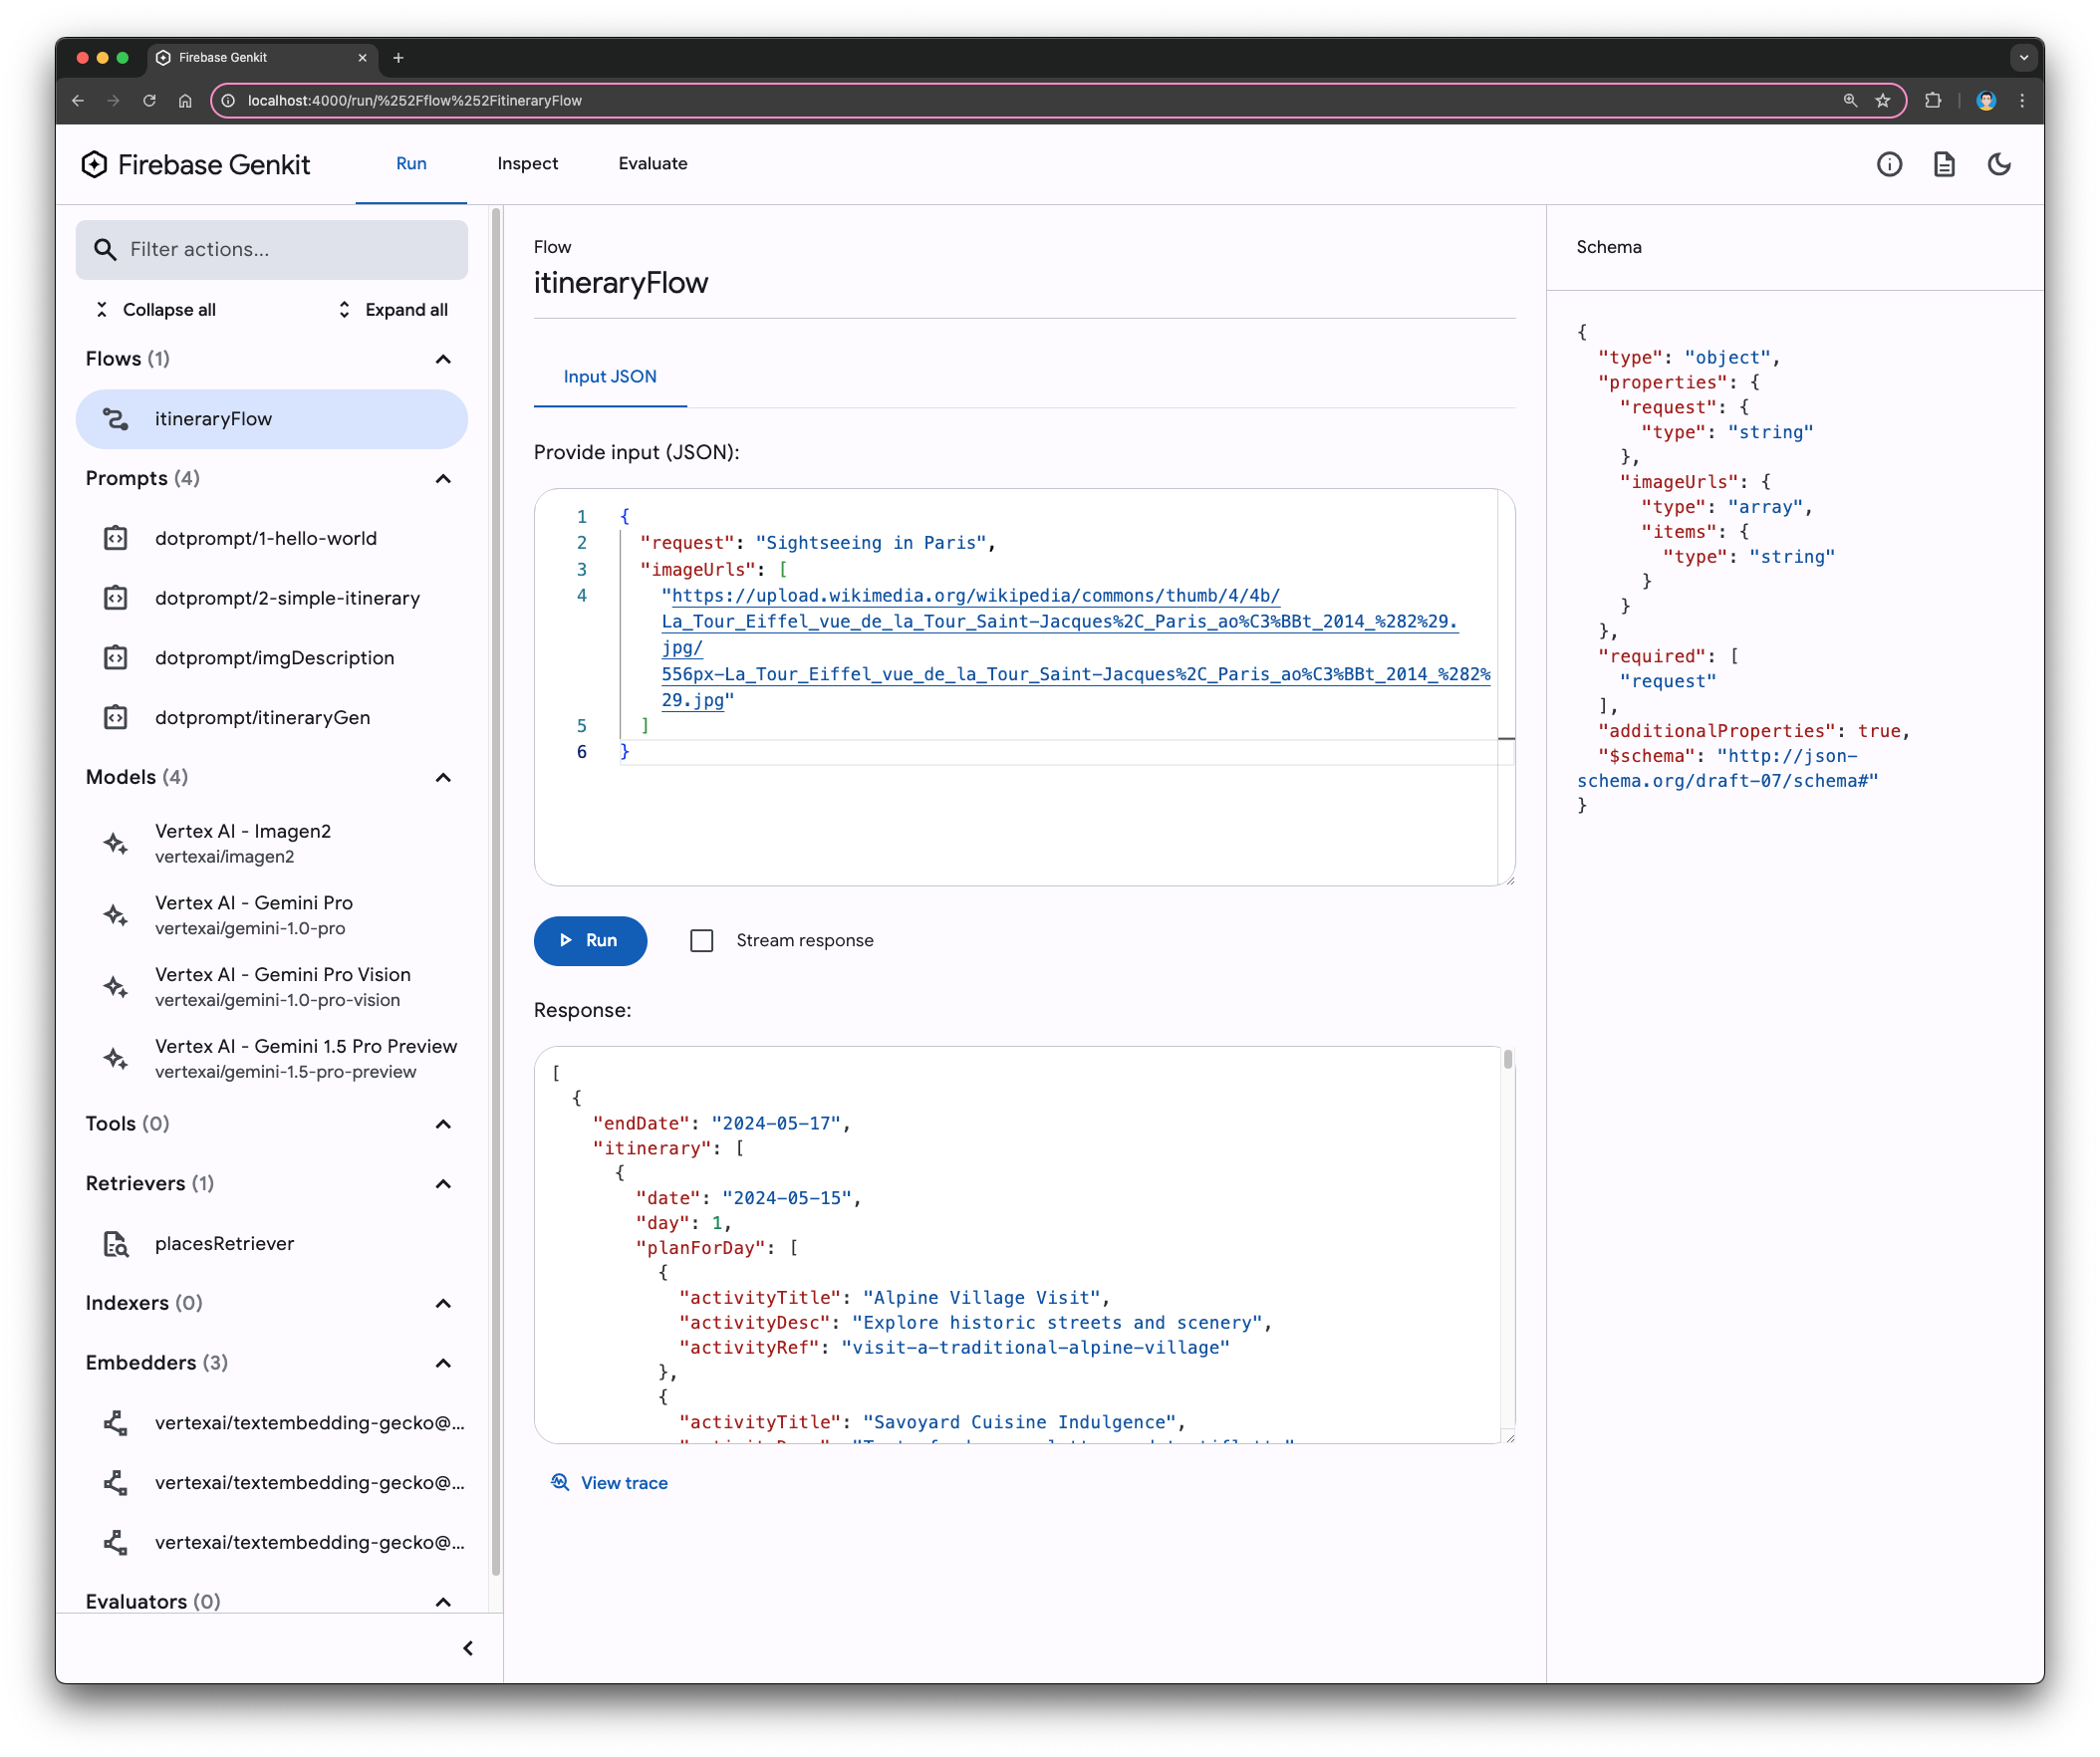Collapse the Flows section chevron

click(x=443, y=359)
